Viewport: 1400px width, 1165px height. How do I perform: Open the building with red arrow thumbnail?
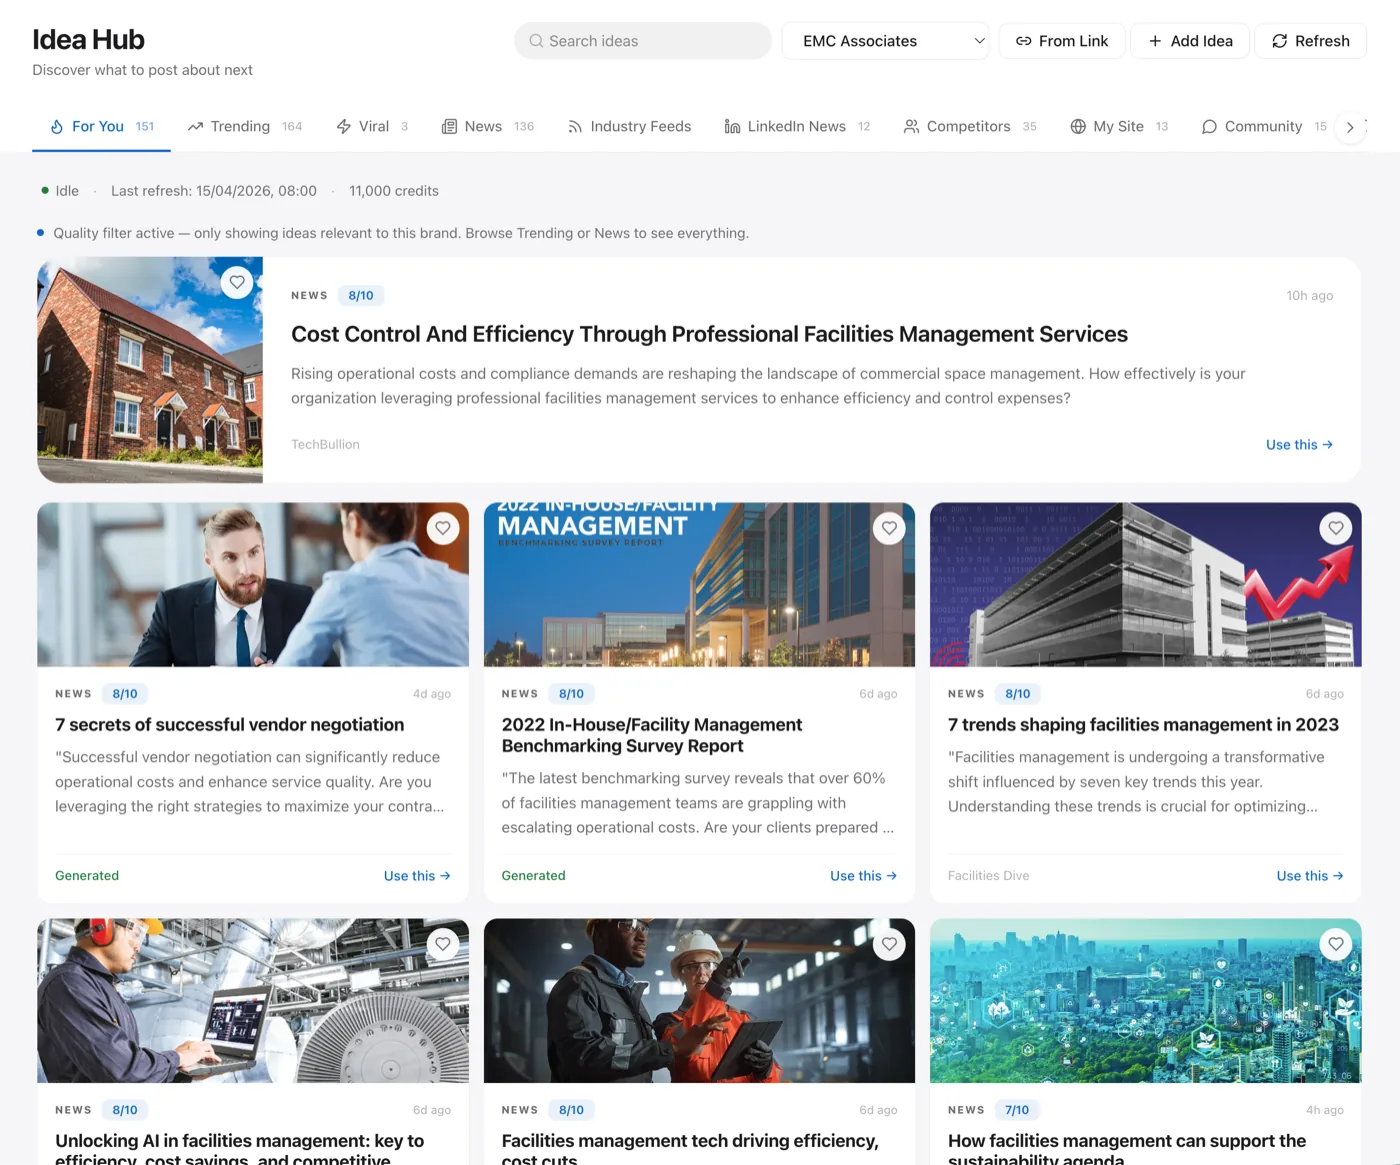point(1146,585)
